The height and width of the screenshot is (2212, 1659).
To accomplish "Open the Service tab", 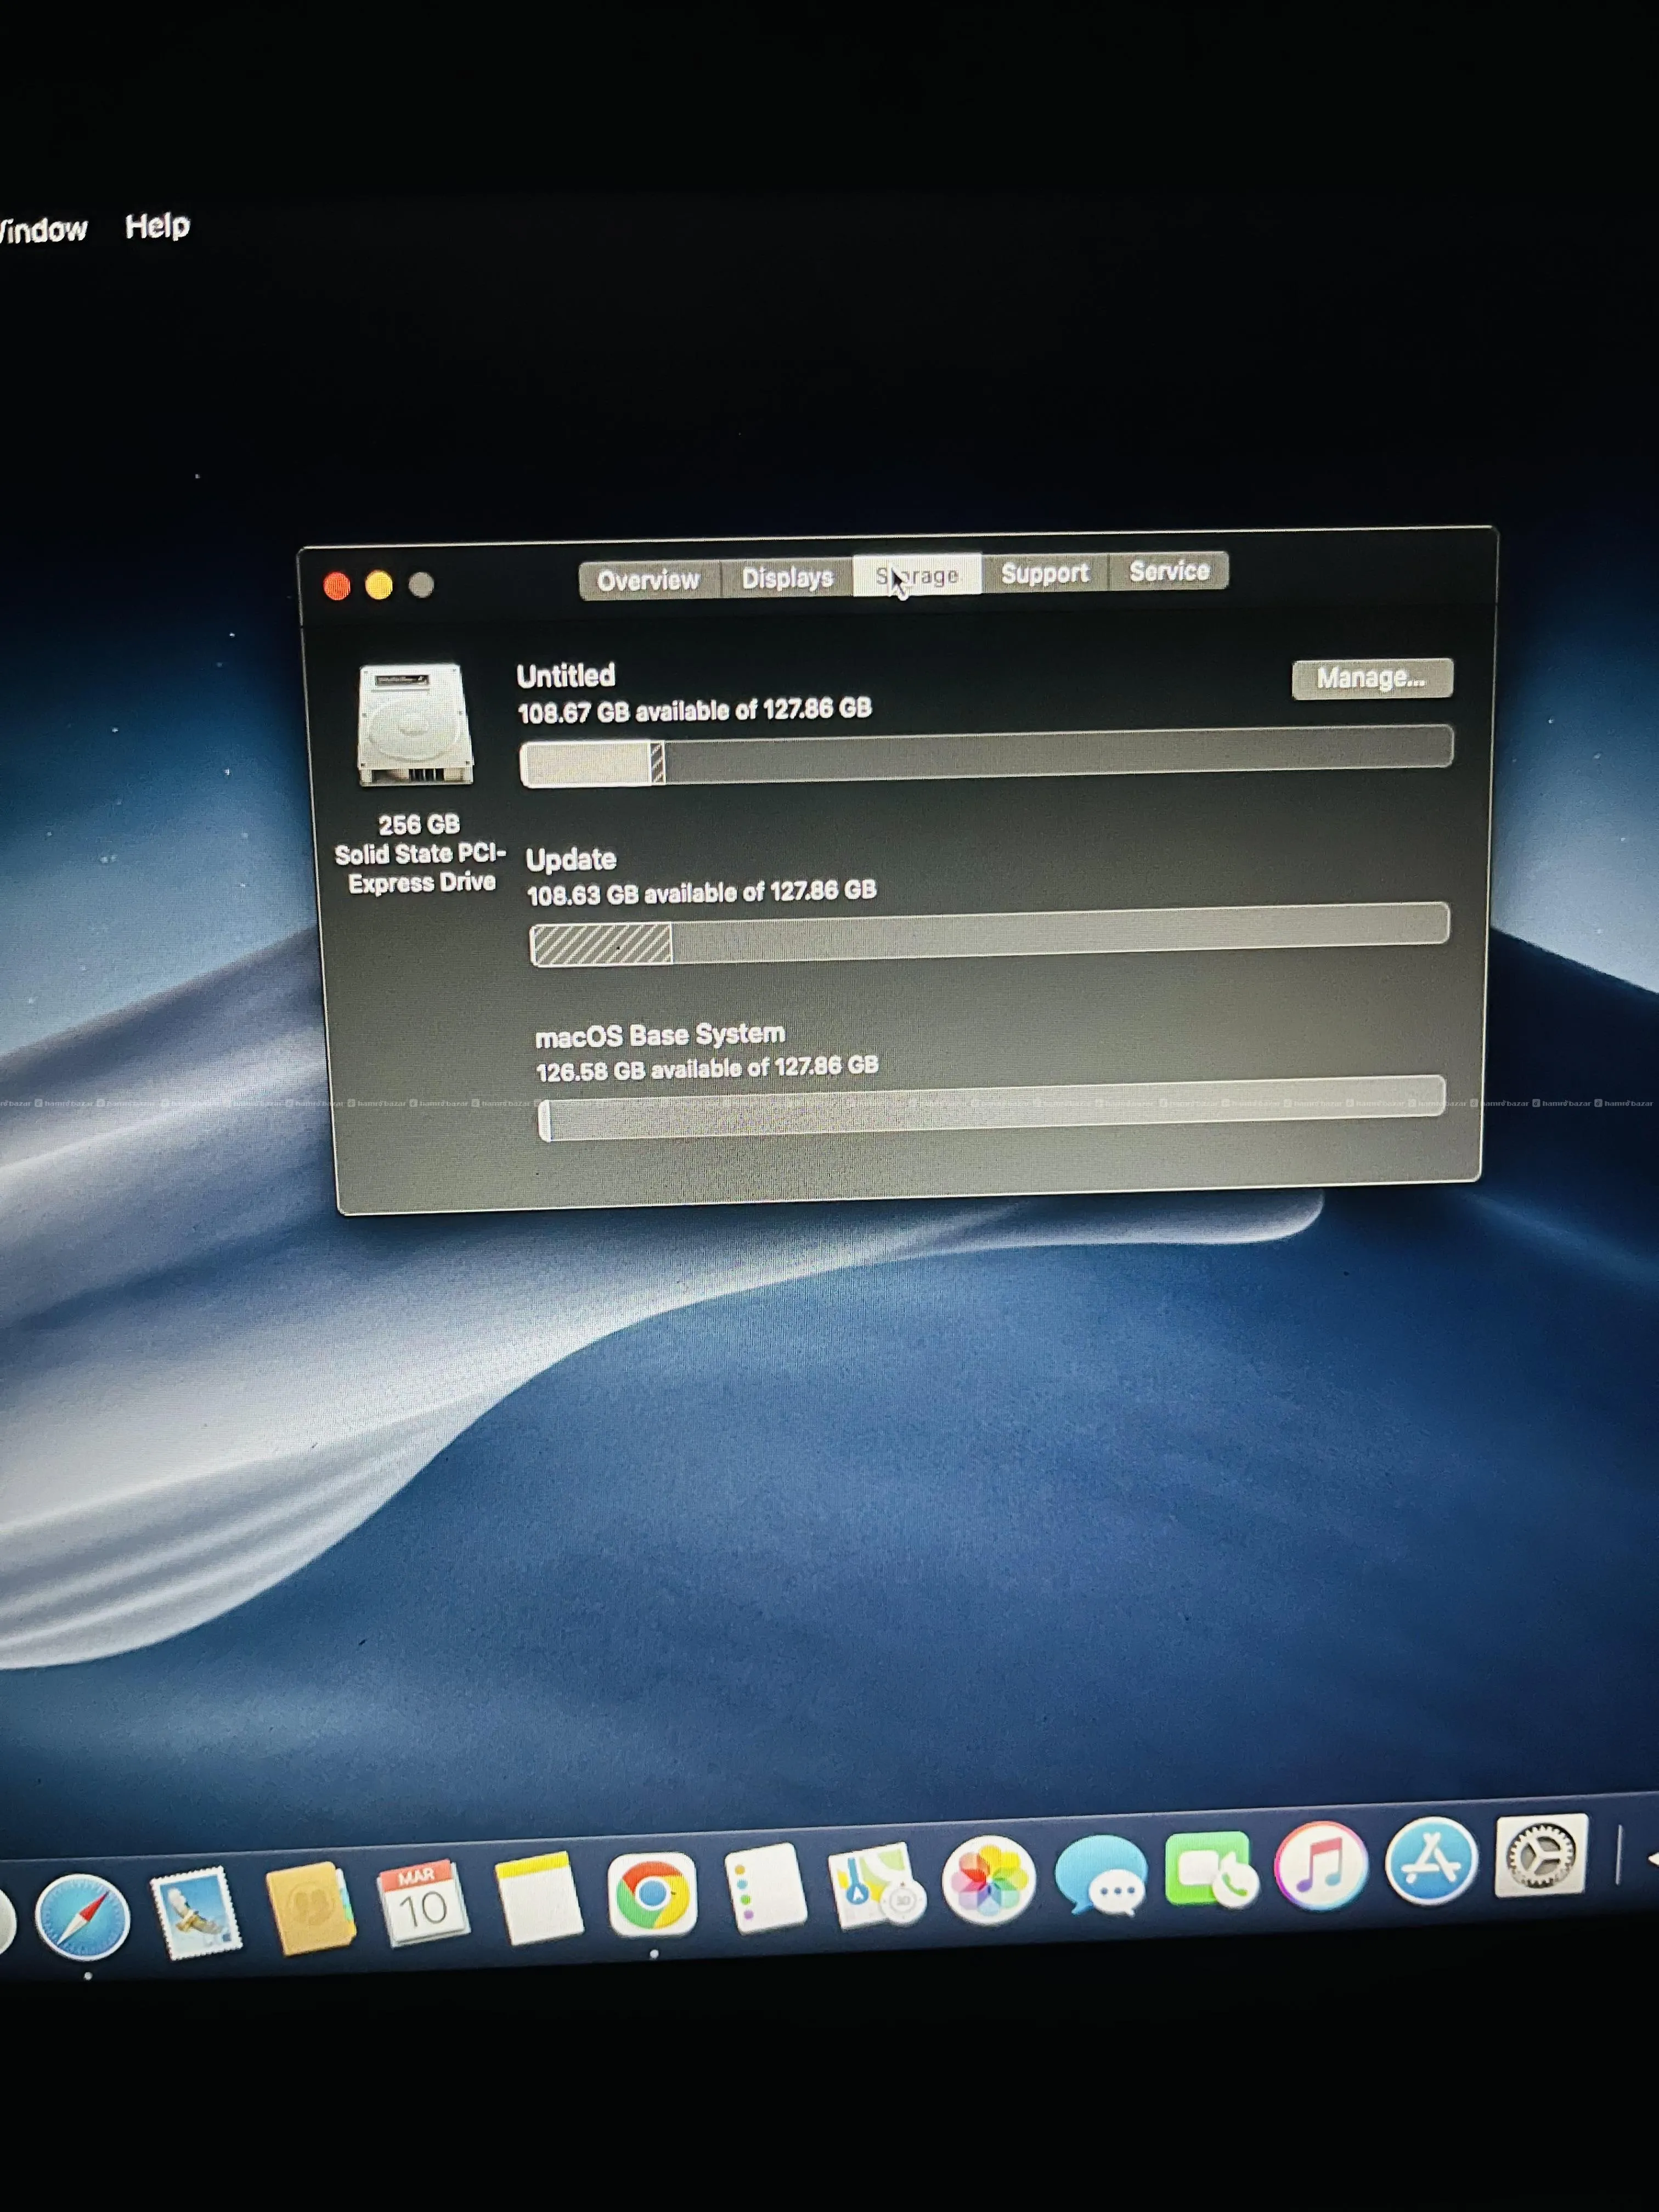I will coord(1168,571).
